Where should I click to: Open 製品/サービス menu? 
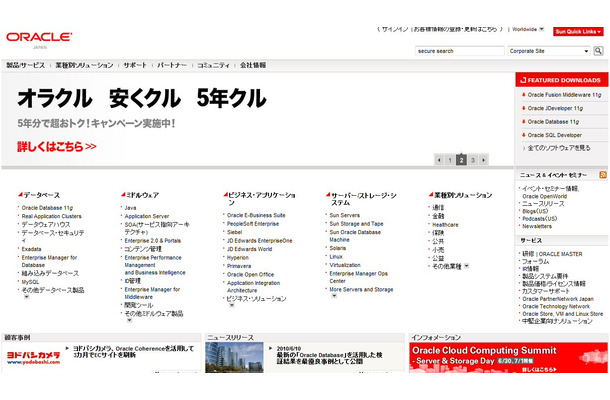tap(26, 65)
